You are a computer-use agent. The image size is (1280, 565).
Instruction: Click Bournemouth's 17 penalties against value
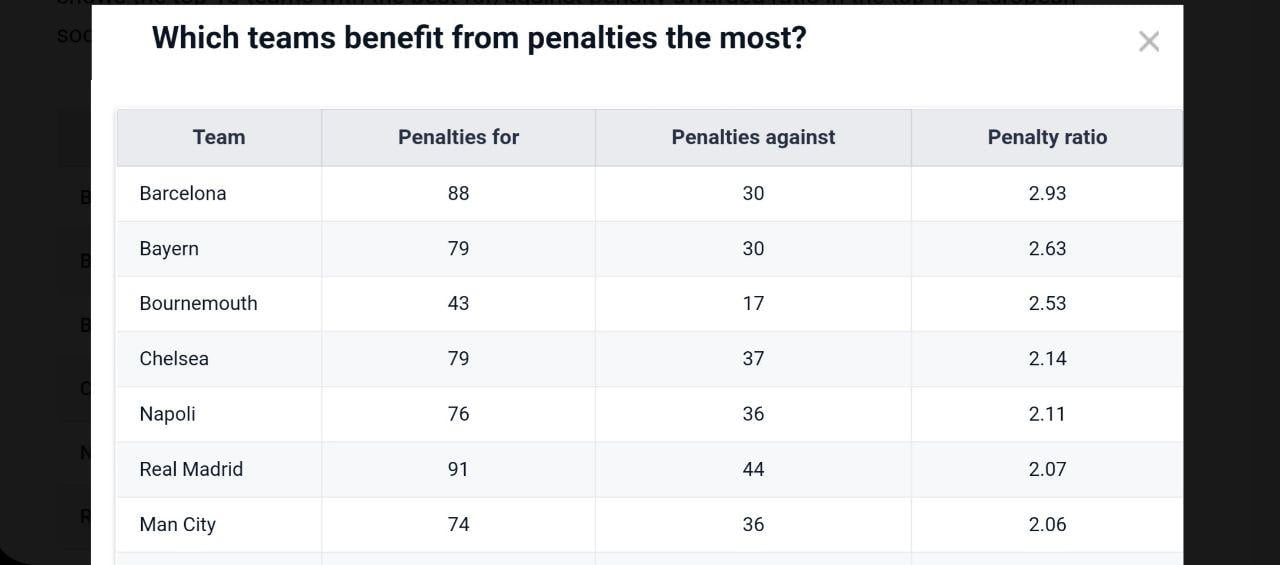[753, 304]
